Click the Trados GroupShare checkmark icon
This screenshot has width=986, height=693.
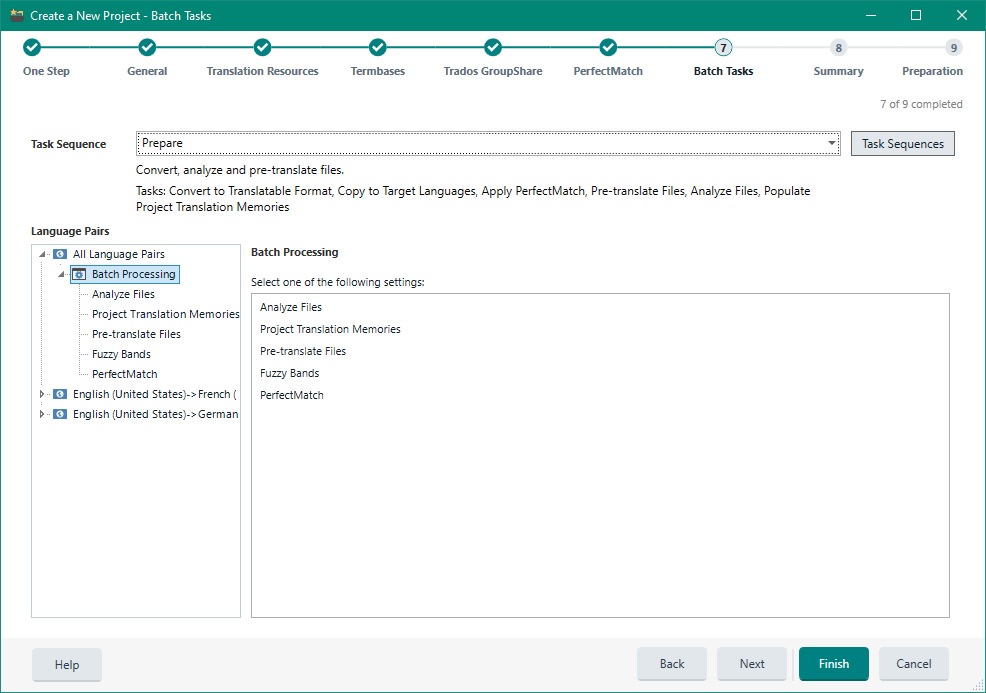(x=492, y=46)
